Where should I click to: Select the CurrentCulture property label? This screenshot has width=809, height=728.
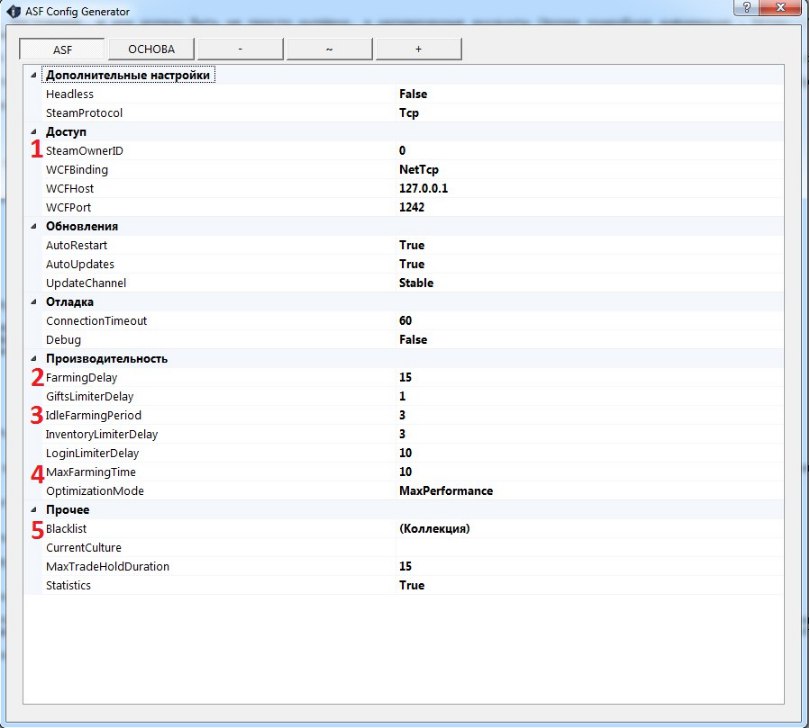[84, 547]
